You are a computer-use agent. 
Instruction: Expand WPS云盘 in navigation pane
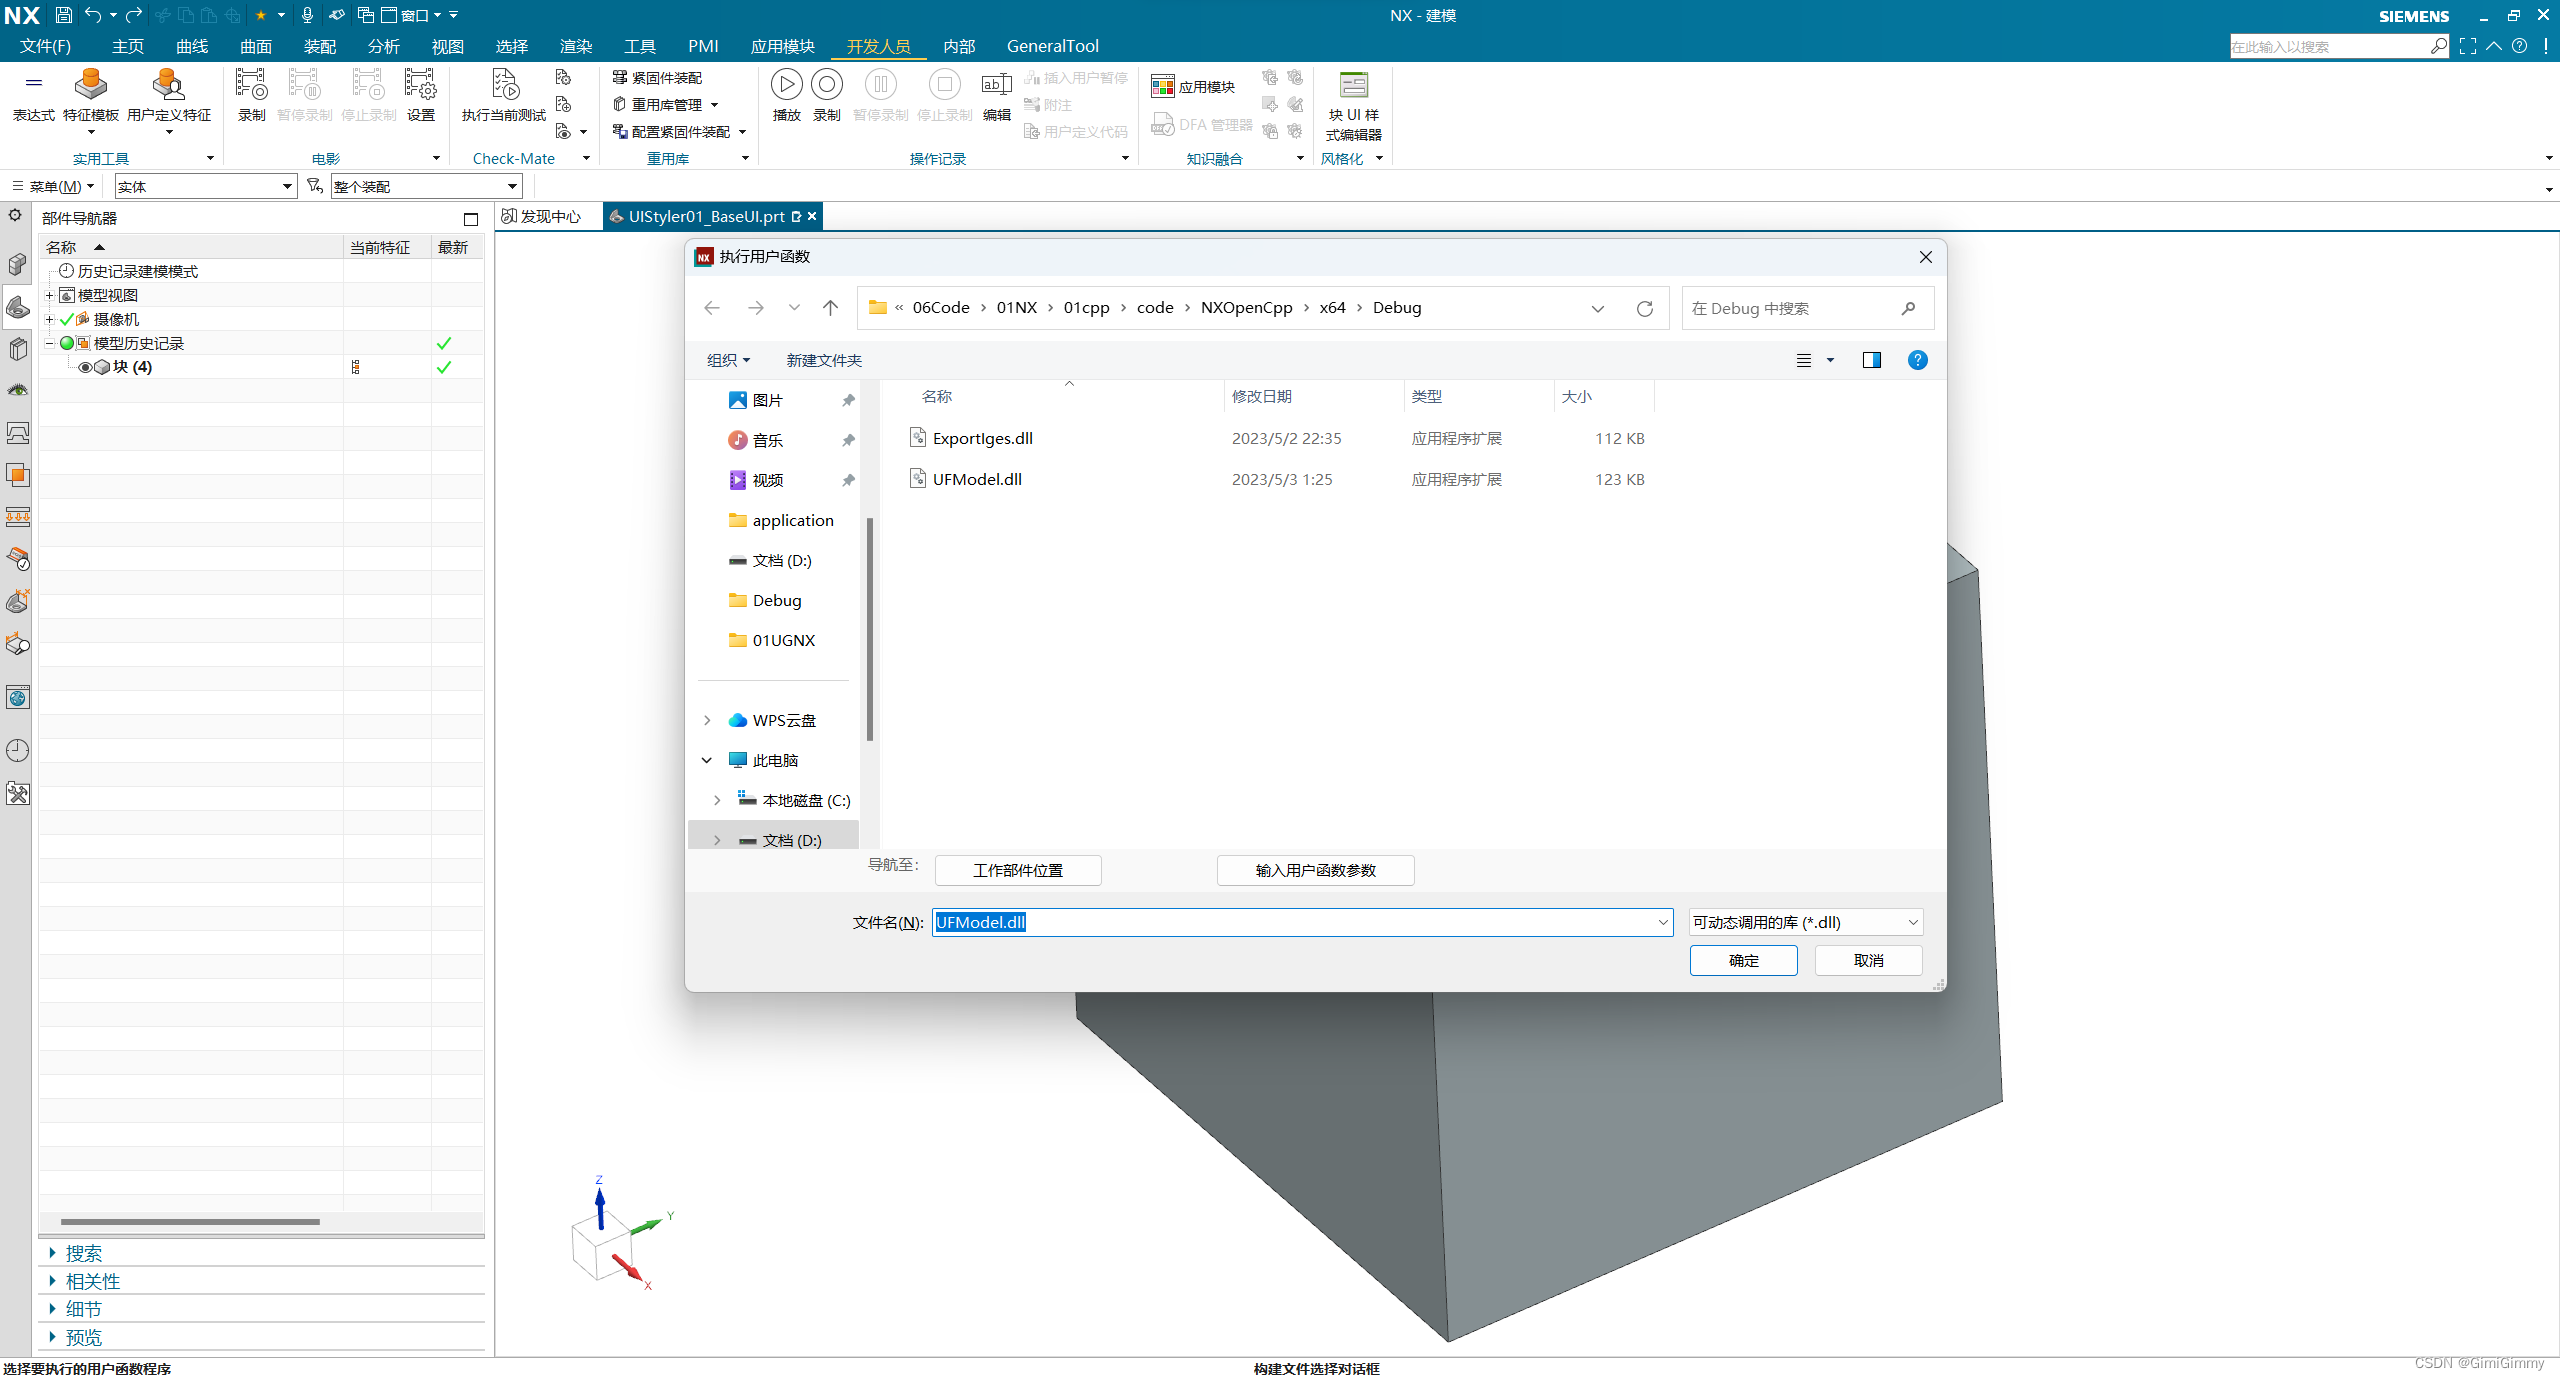[707, 720]
